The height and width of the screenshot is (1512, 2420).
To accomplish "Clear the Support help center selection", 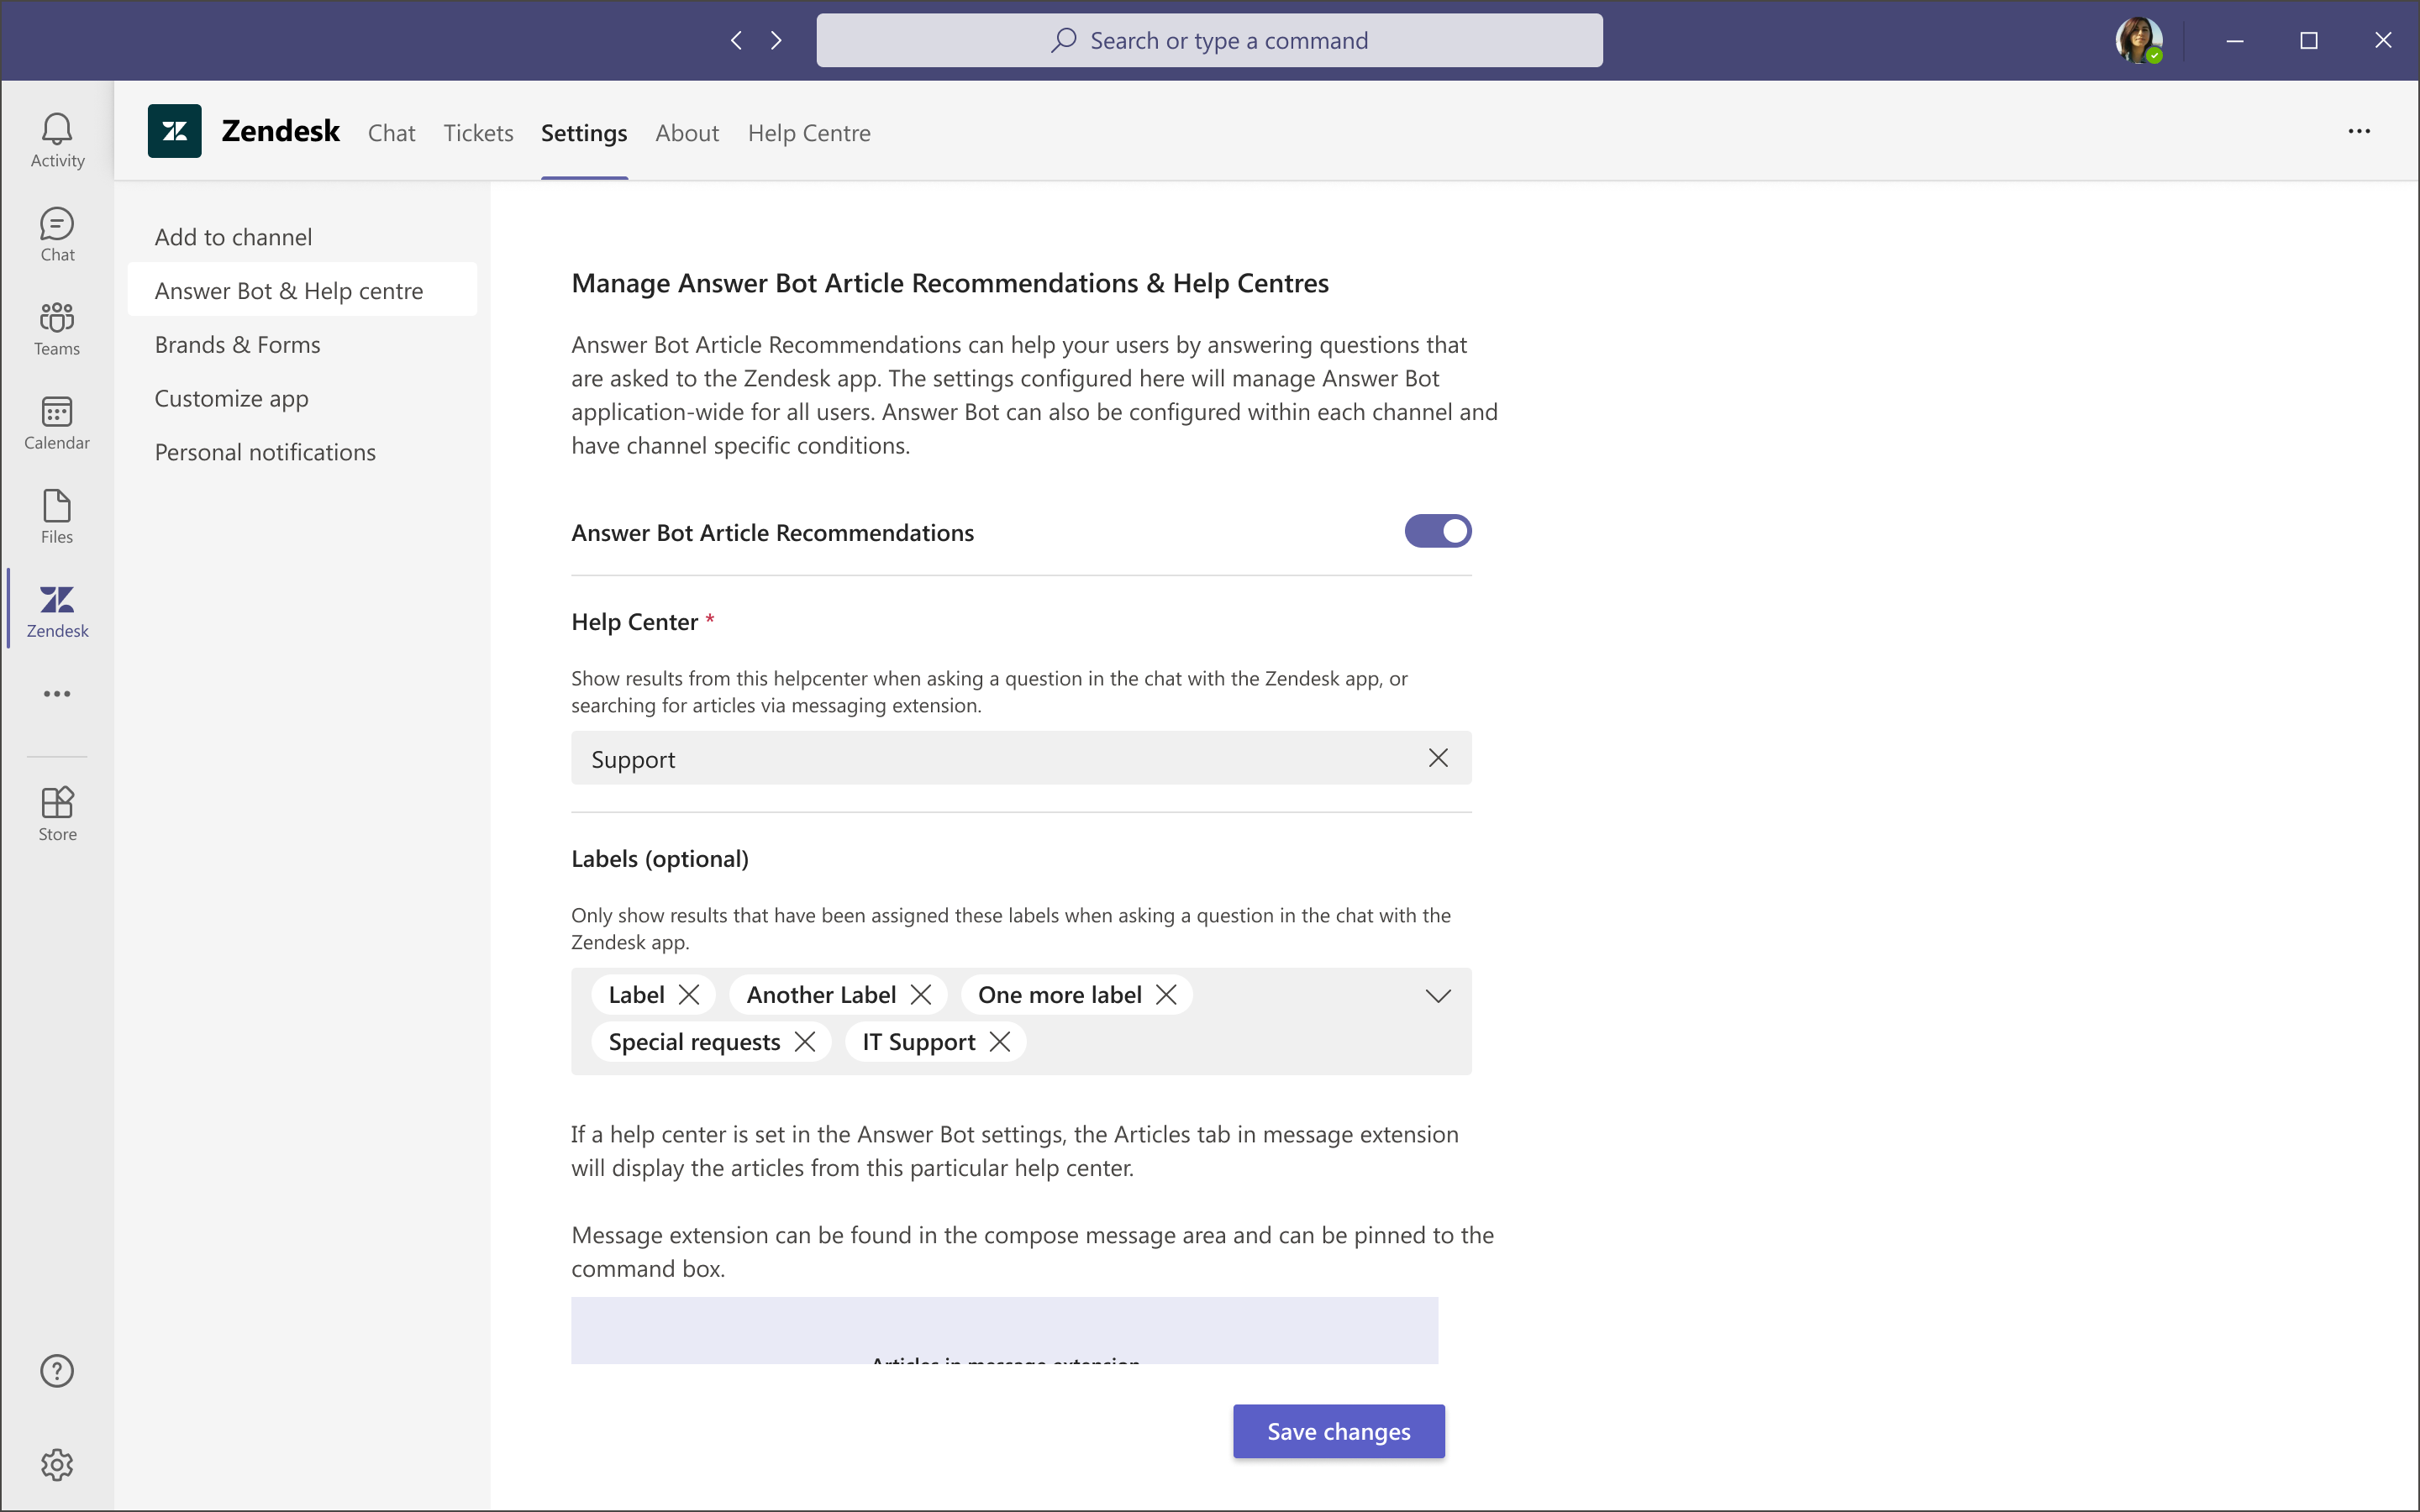I will pos(1438,756).
